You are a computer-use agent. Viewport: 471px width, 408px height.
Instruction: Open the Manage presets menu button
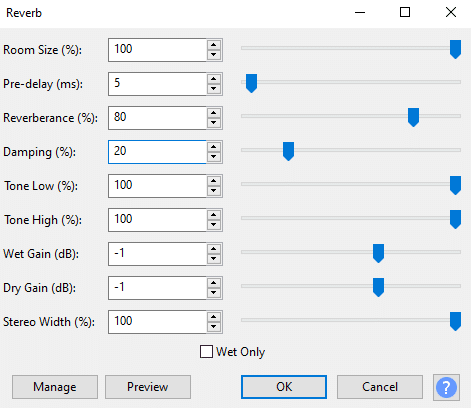point(55,387)
